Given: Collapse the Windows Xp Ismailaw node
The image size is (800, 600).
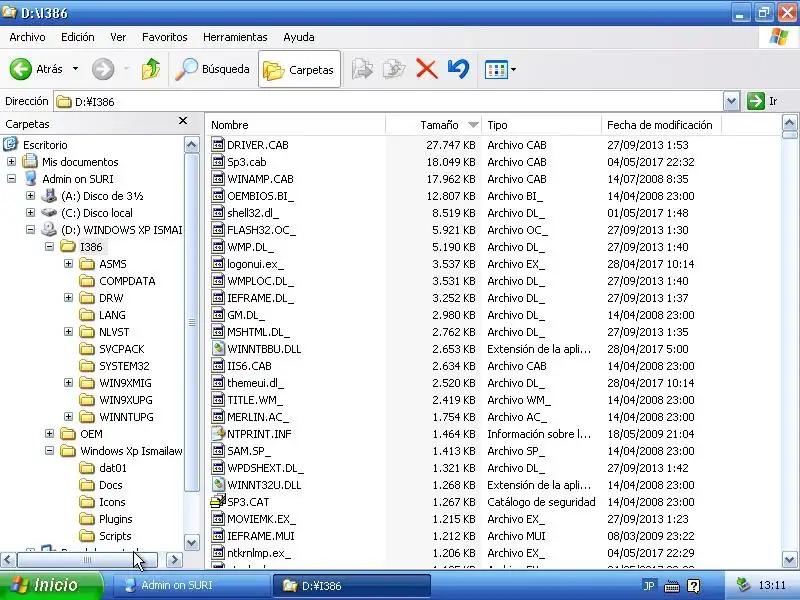Looking at the screenshot, I should coord(49,451).
